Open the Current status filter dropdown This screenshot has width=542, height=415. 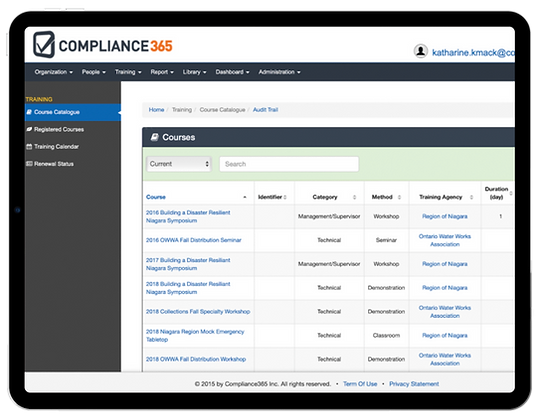click(x=179, y=164)
